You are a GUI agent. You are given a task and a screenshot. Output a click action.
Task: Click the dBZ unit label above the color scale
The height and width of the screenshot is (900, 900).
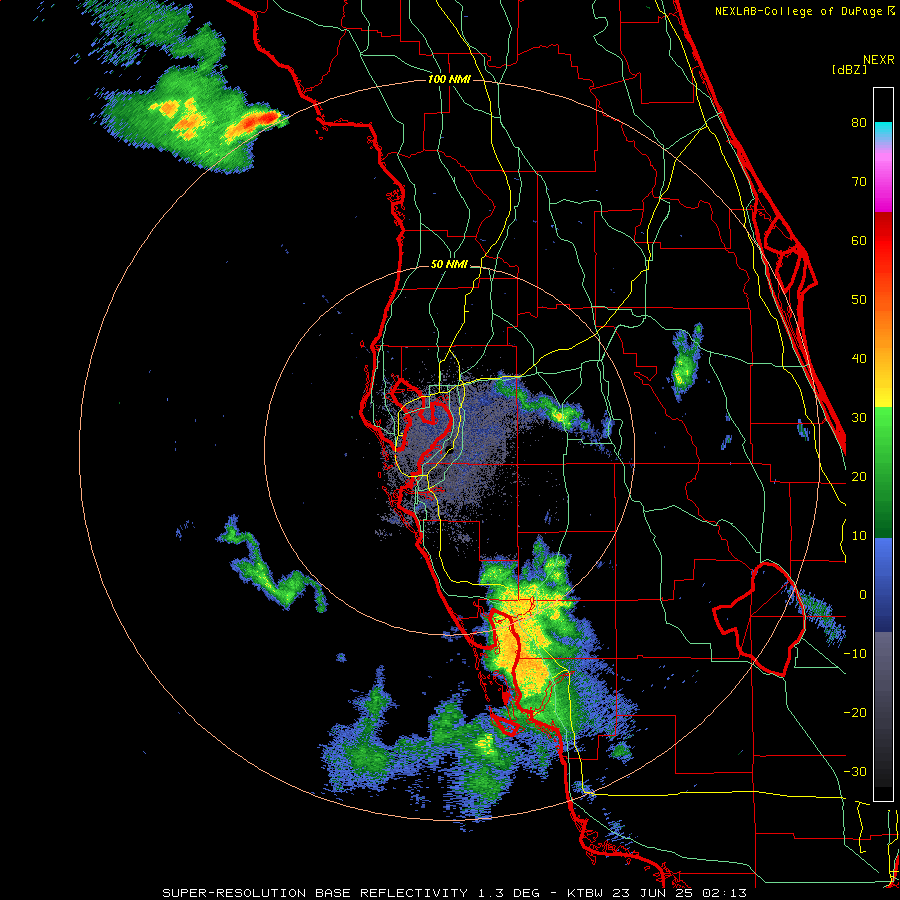(849, 69)
